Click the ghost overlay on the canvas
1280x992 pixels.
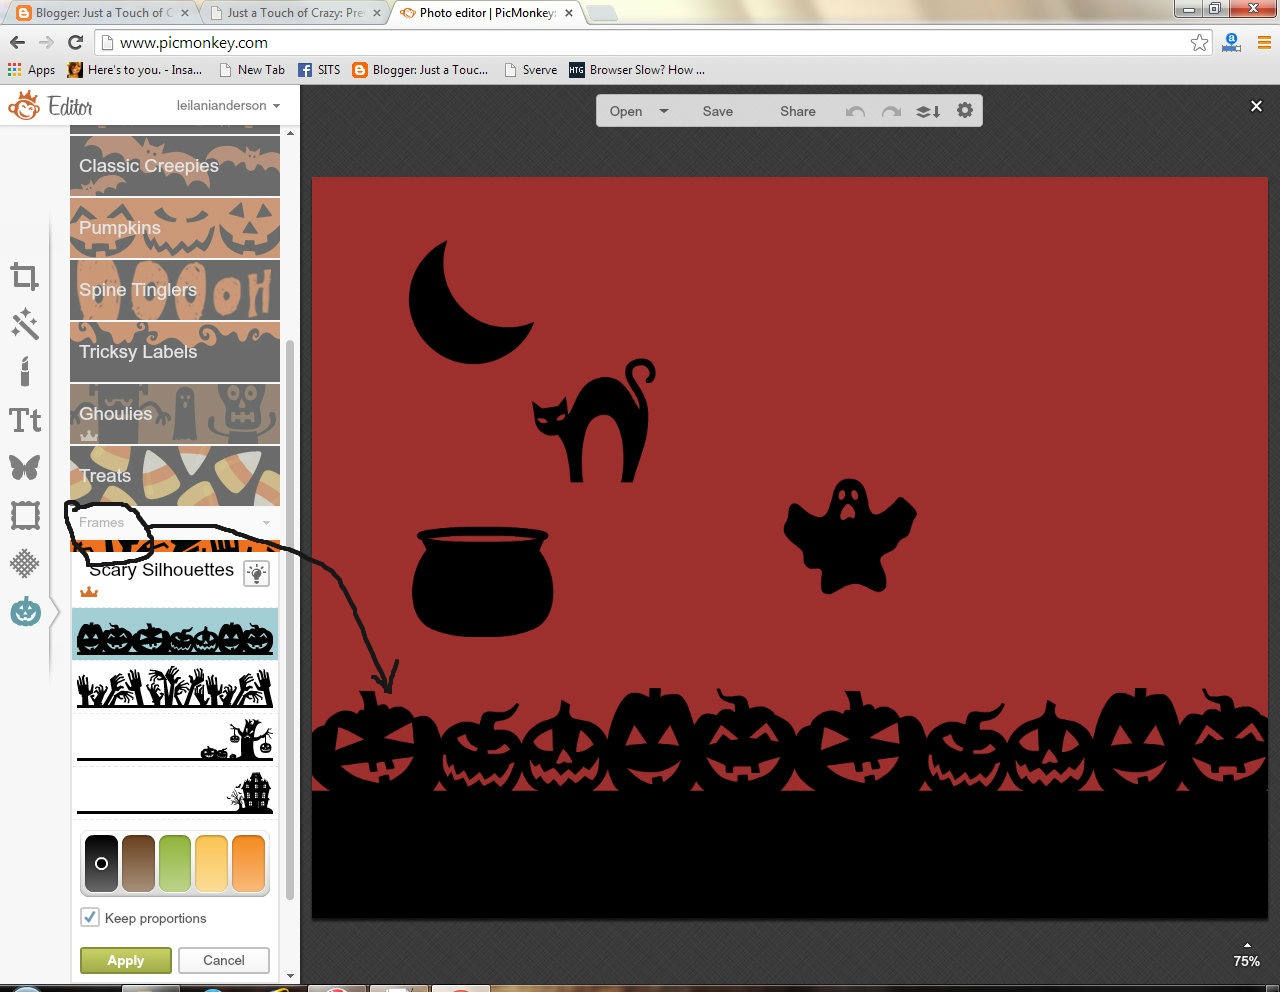[850, 536]
